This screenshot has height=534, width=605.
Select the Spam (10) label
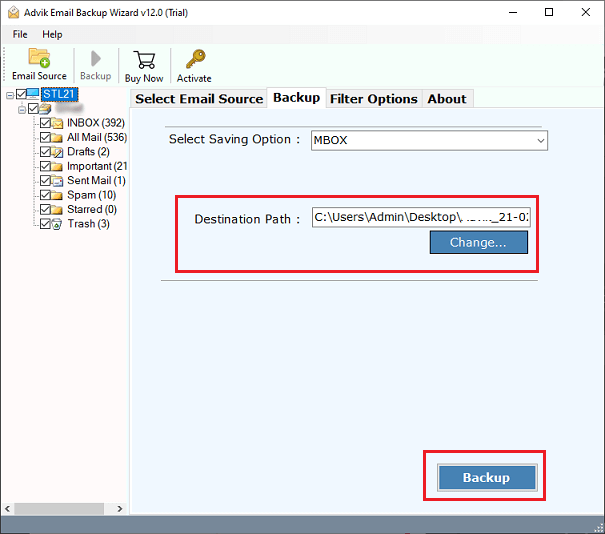pyautogui.click(x=91, y=195)
